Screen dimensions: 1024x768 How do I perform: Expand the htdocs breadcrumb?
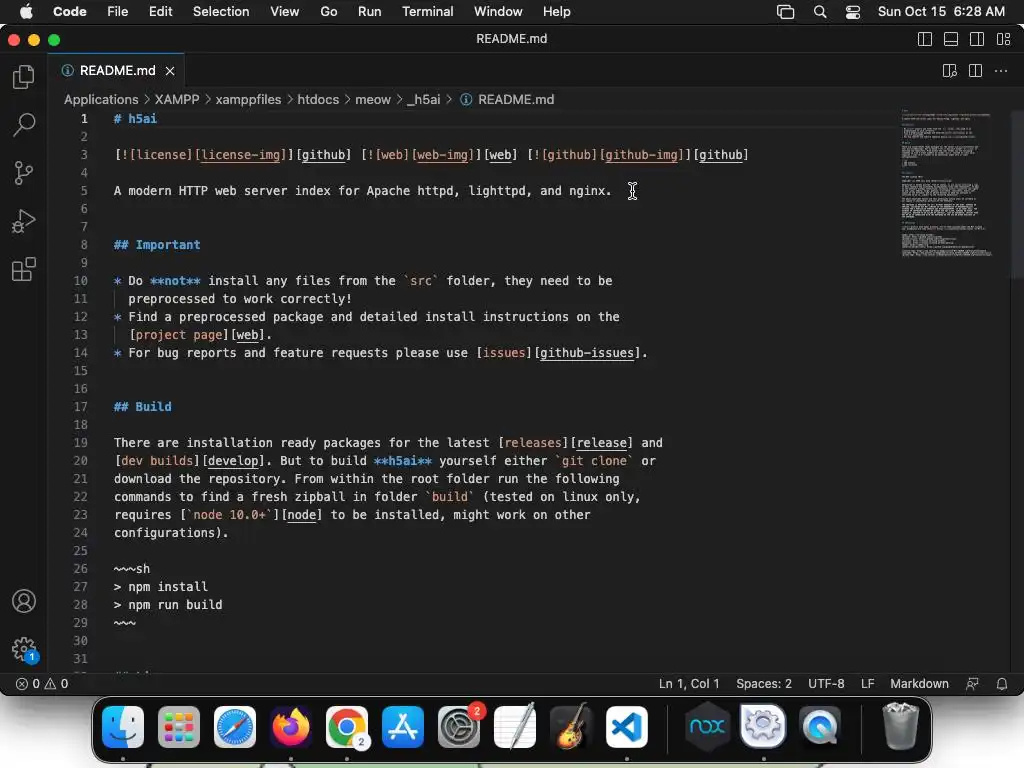[318, 100]
